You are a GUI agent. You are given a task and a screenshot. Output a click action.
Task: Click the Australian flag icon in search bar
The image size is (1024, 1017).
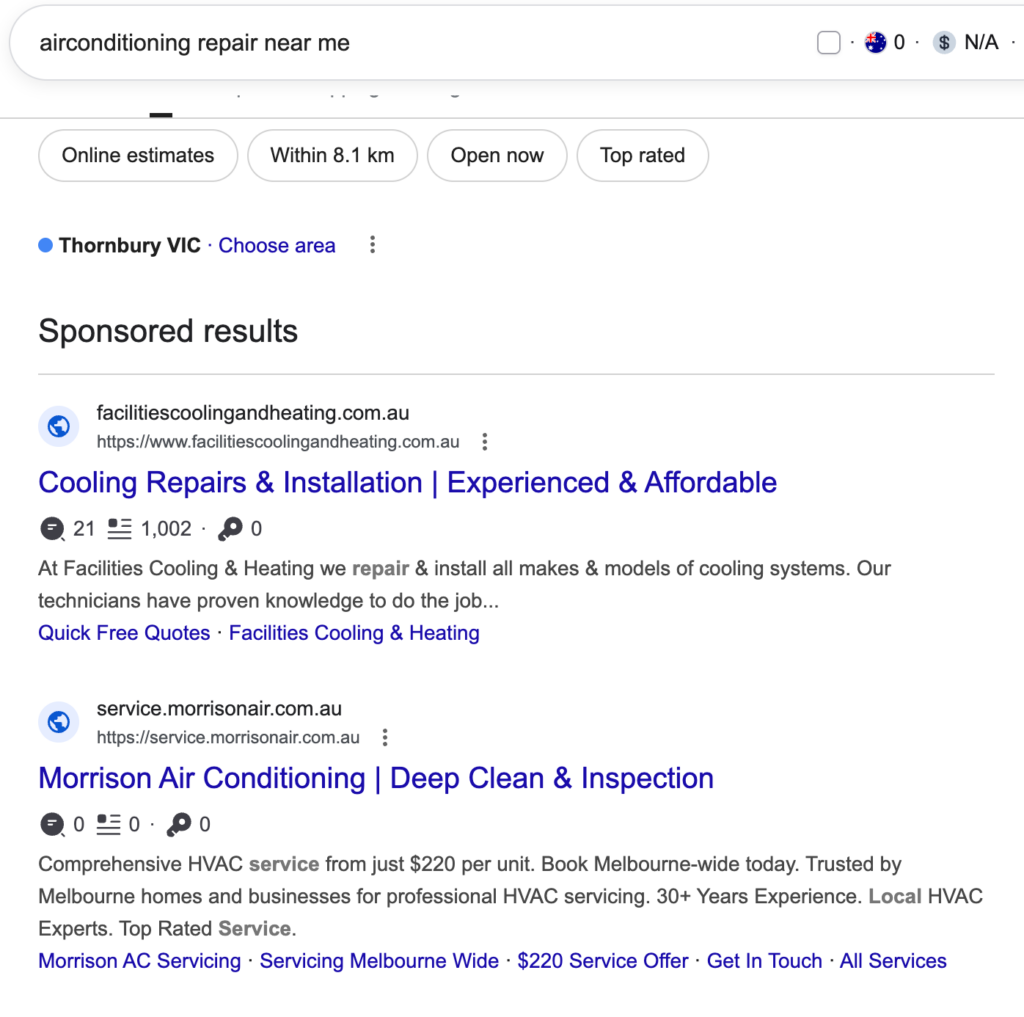pyautogui.click(x=875, y=42)
